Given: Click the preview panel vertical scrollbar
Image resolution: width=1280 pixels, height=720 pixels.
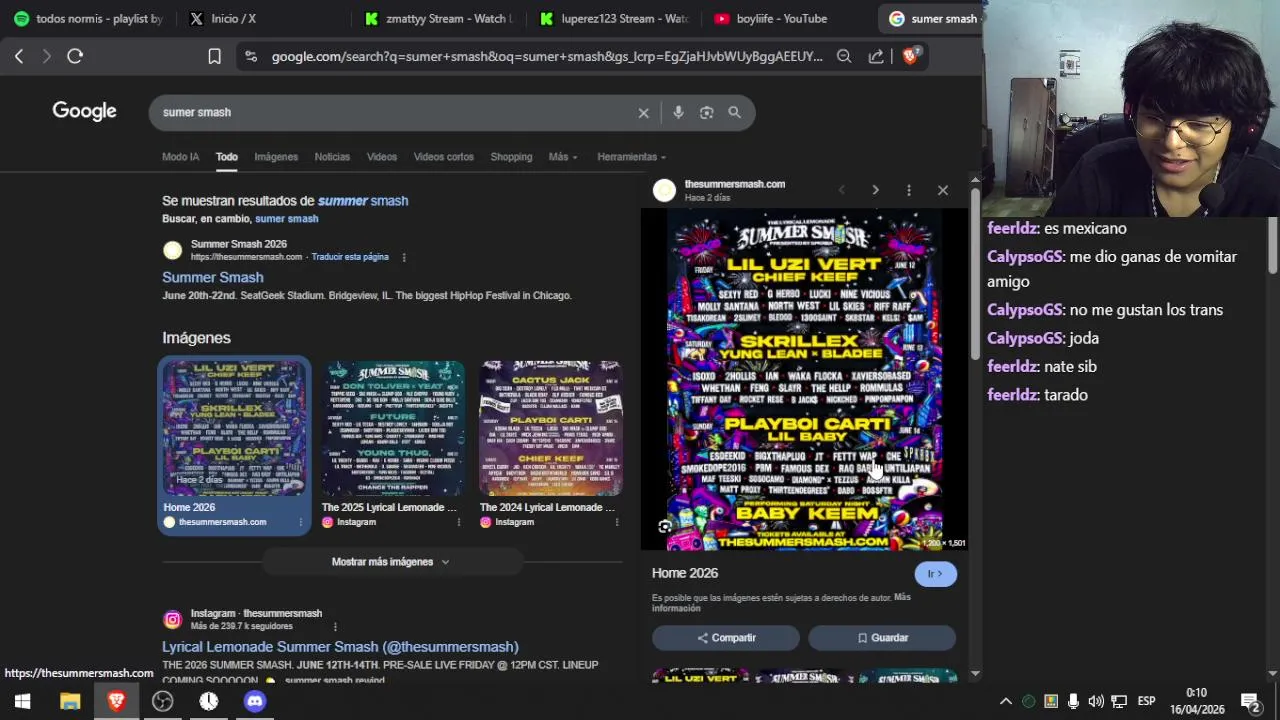Looking at the screenshot, I should [x=975, y=275].
